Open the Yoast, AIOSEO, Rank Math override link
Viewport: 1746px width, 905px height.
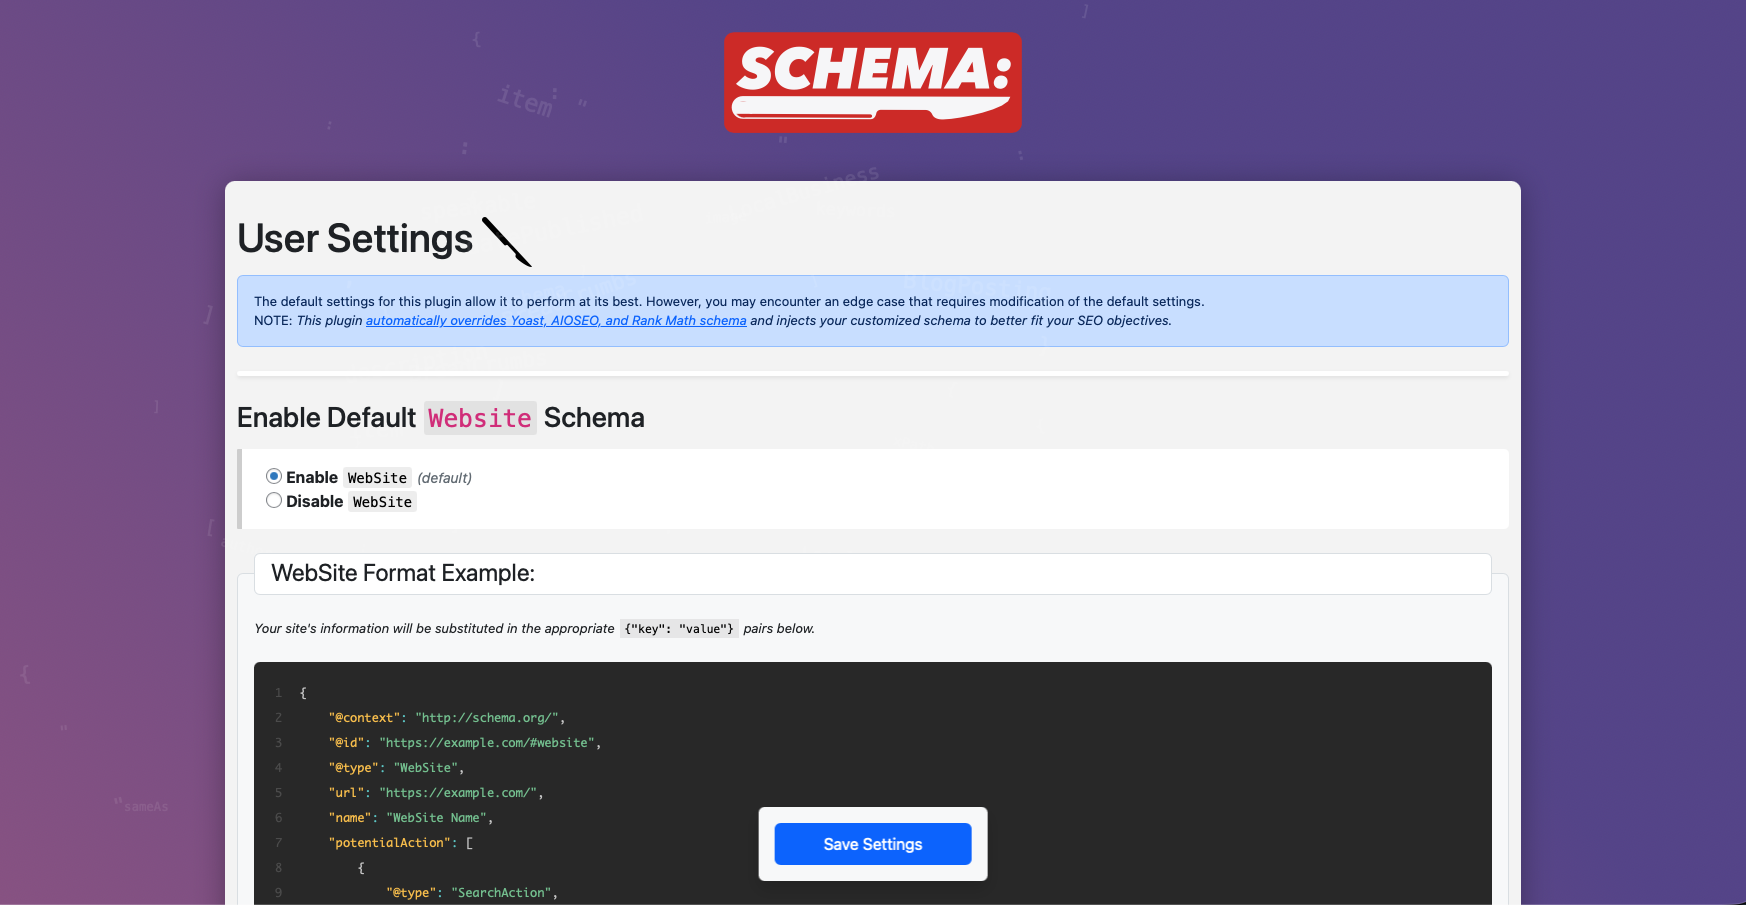[x=556, y=321]
